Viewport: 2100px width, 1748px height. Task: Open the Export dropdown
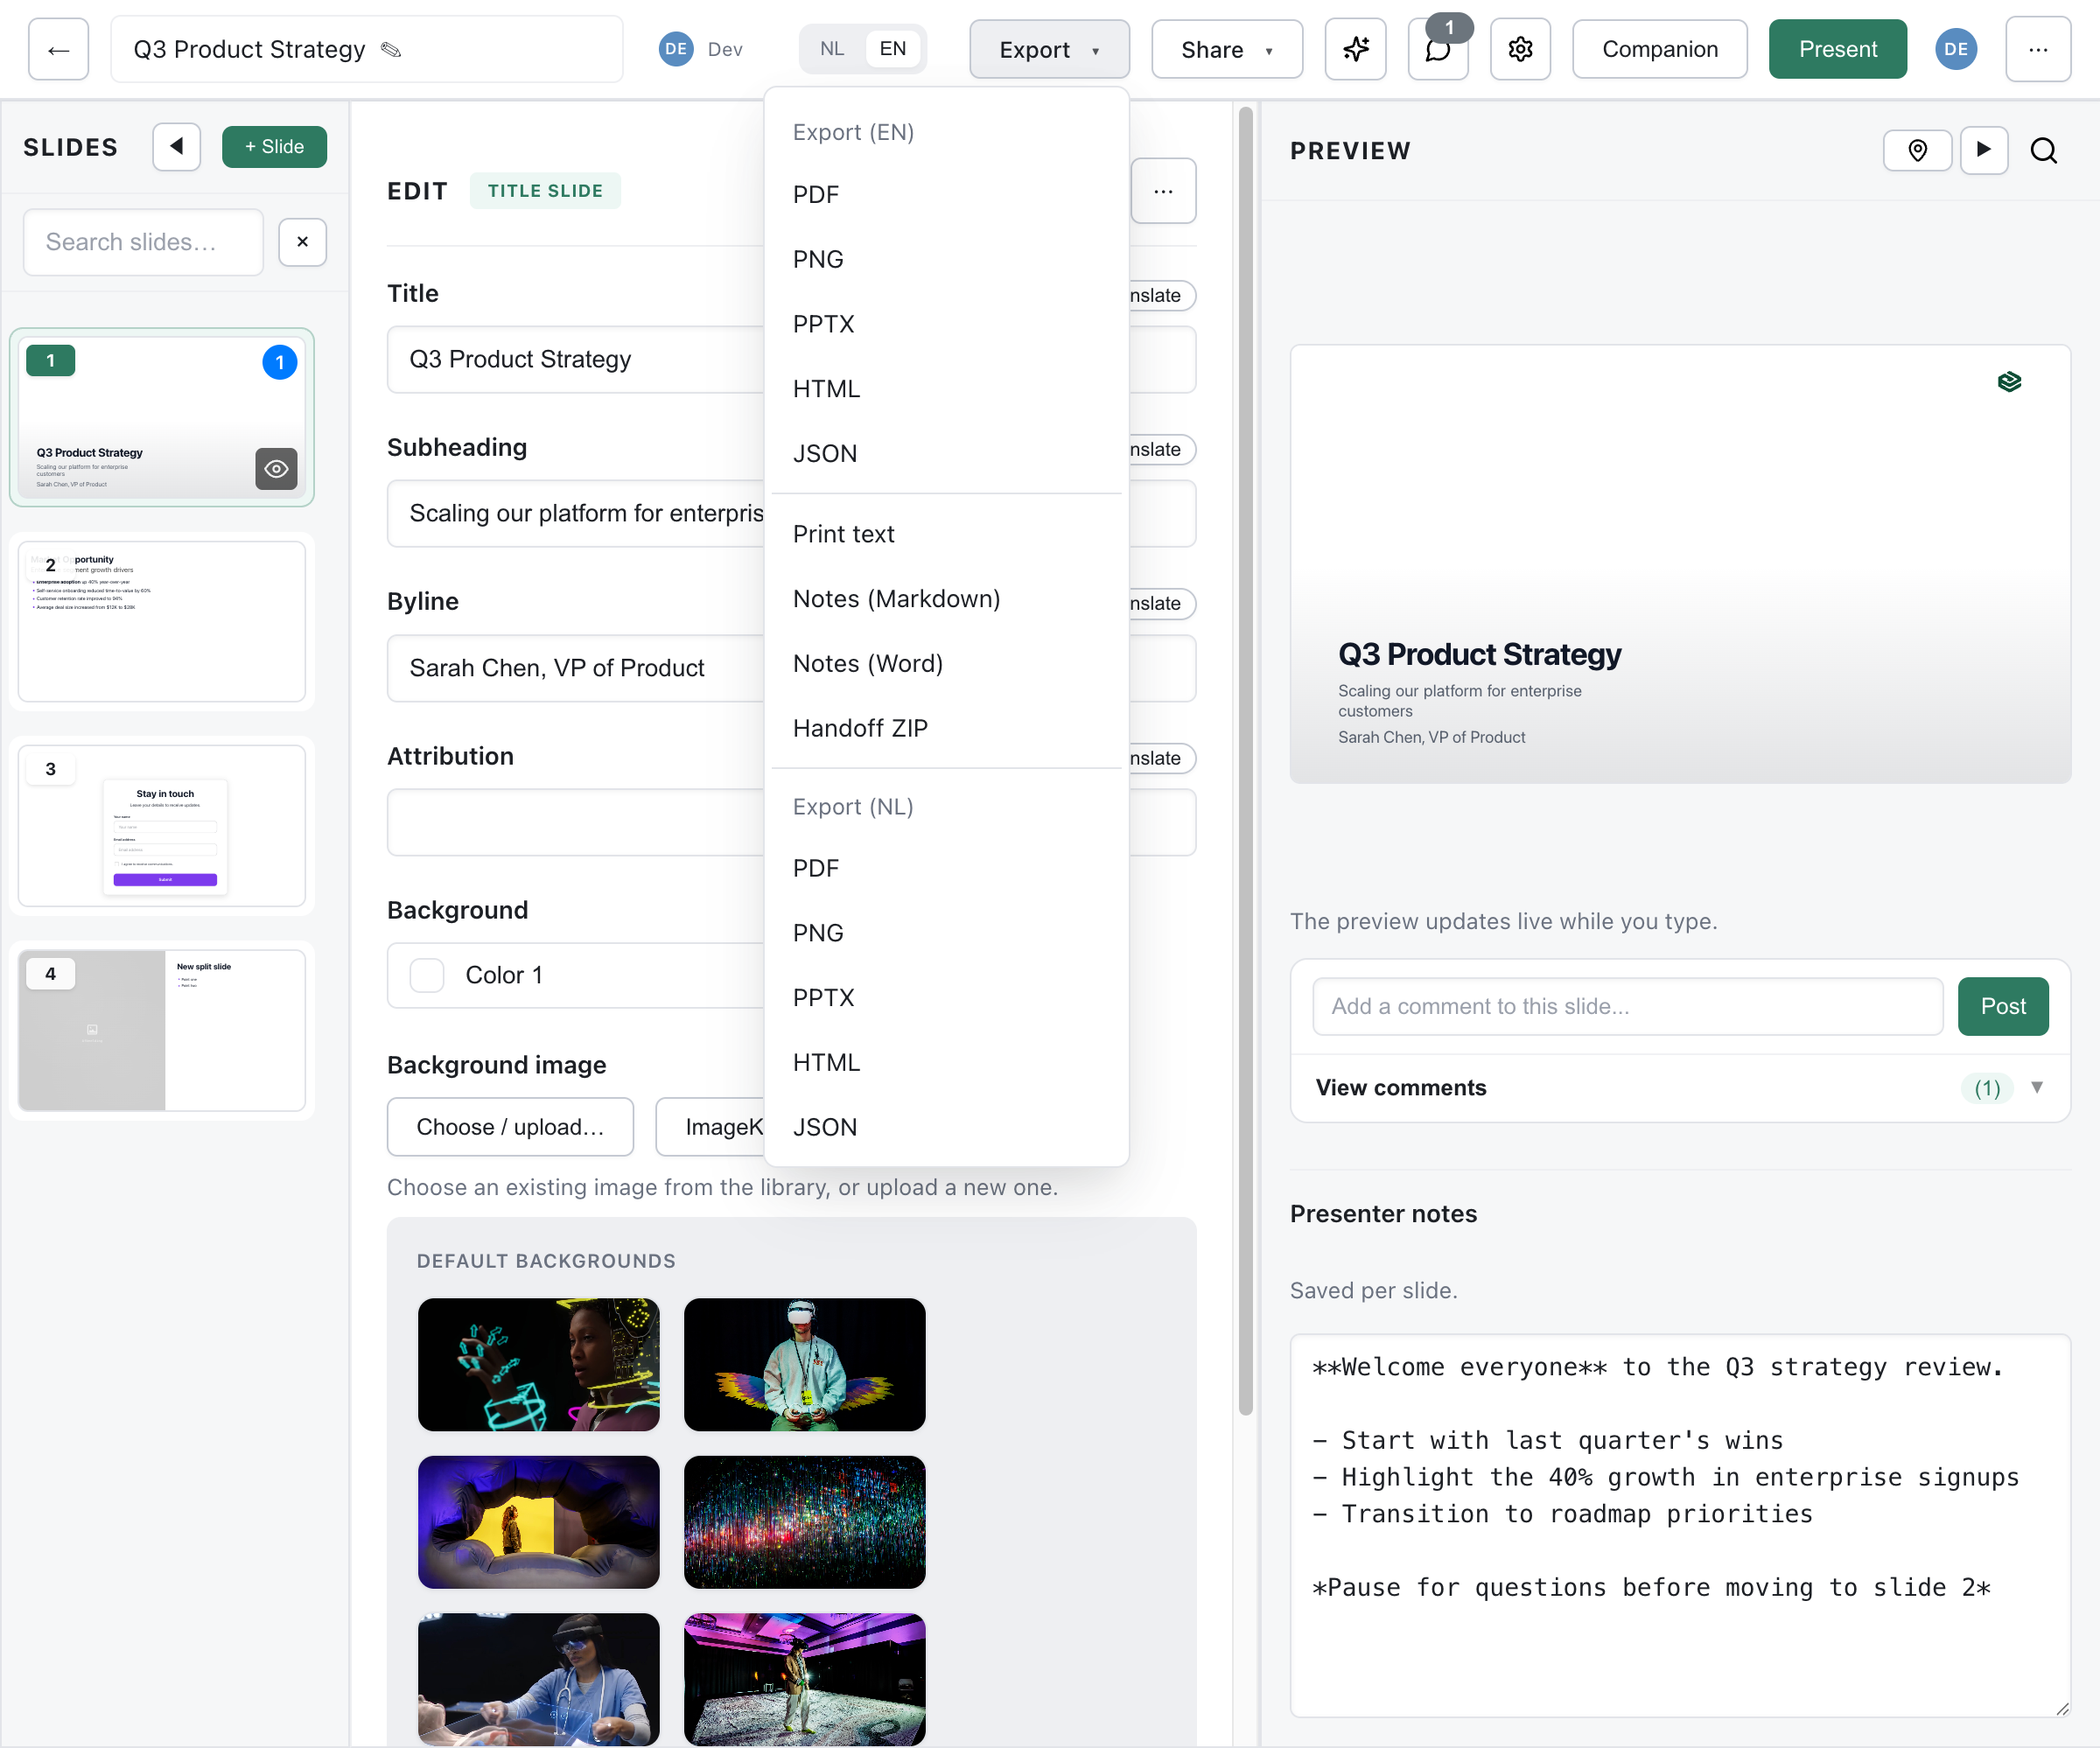(1049, 49)
